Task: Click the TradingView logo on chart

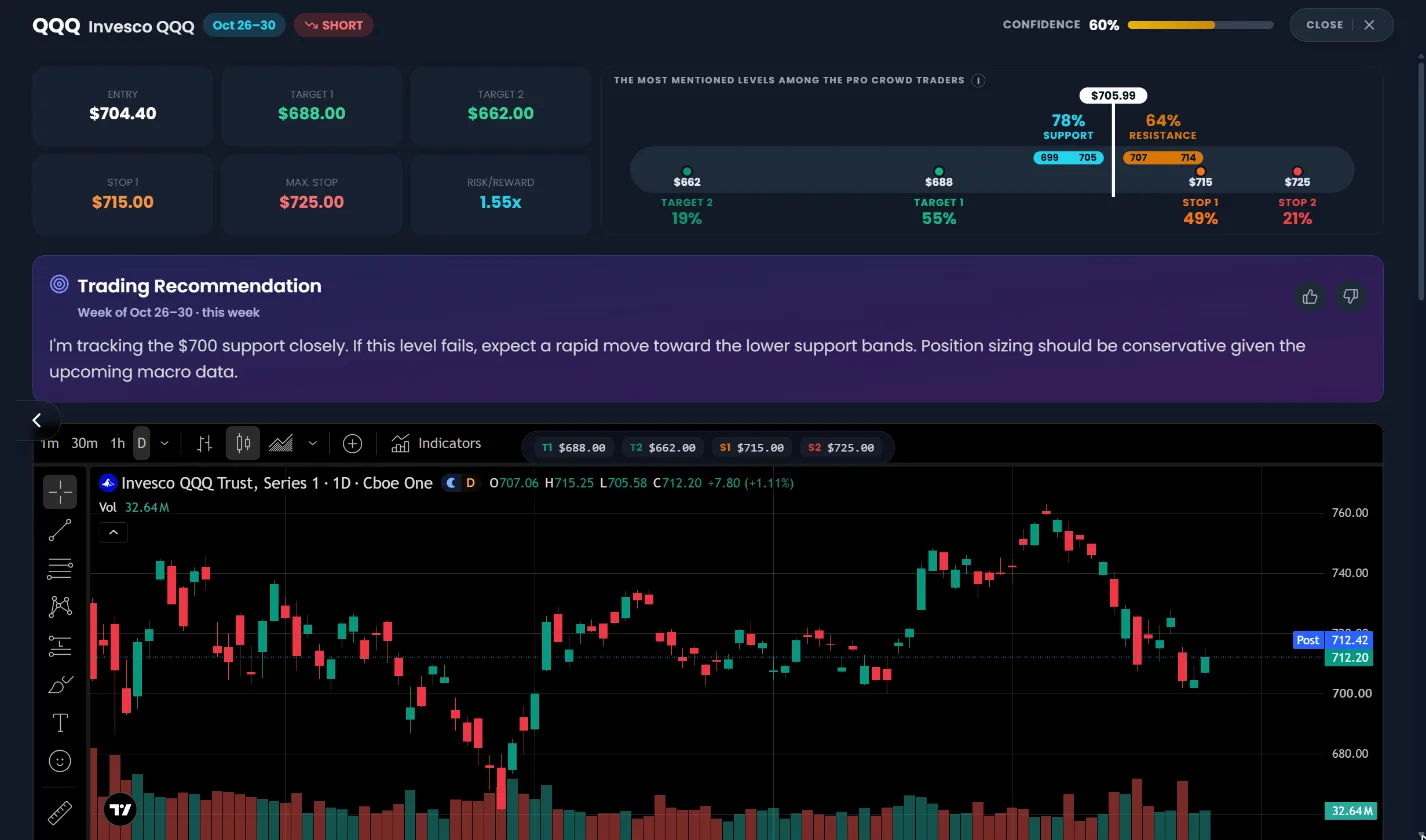Action: (120, 809)
